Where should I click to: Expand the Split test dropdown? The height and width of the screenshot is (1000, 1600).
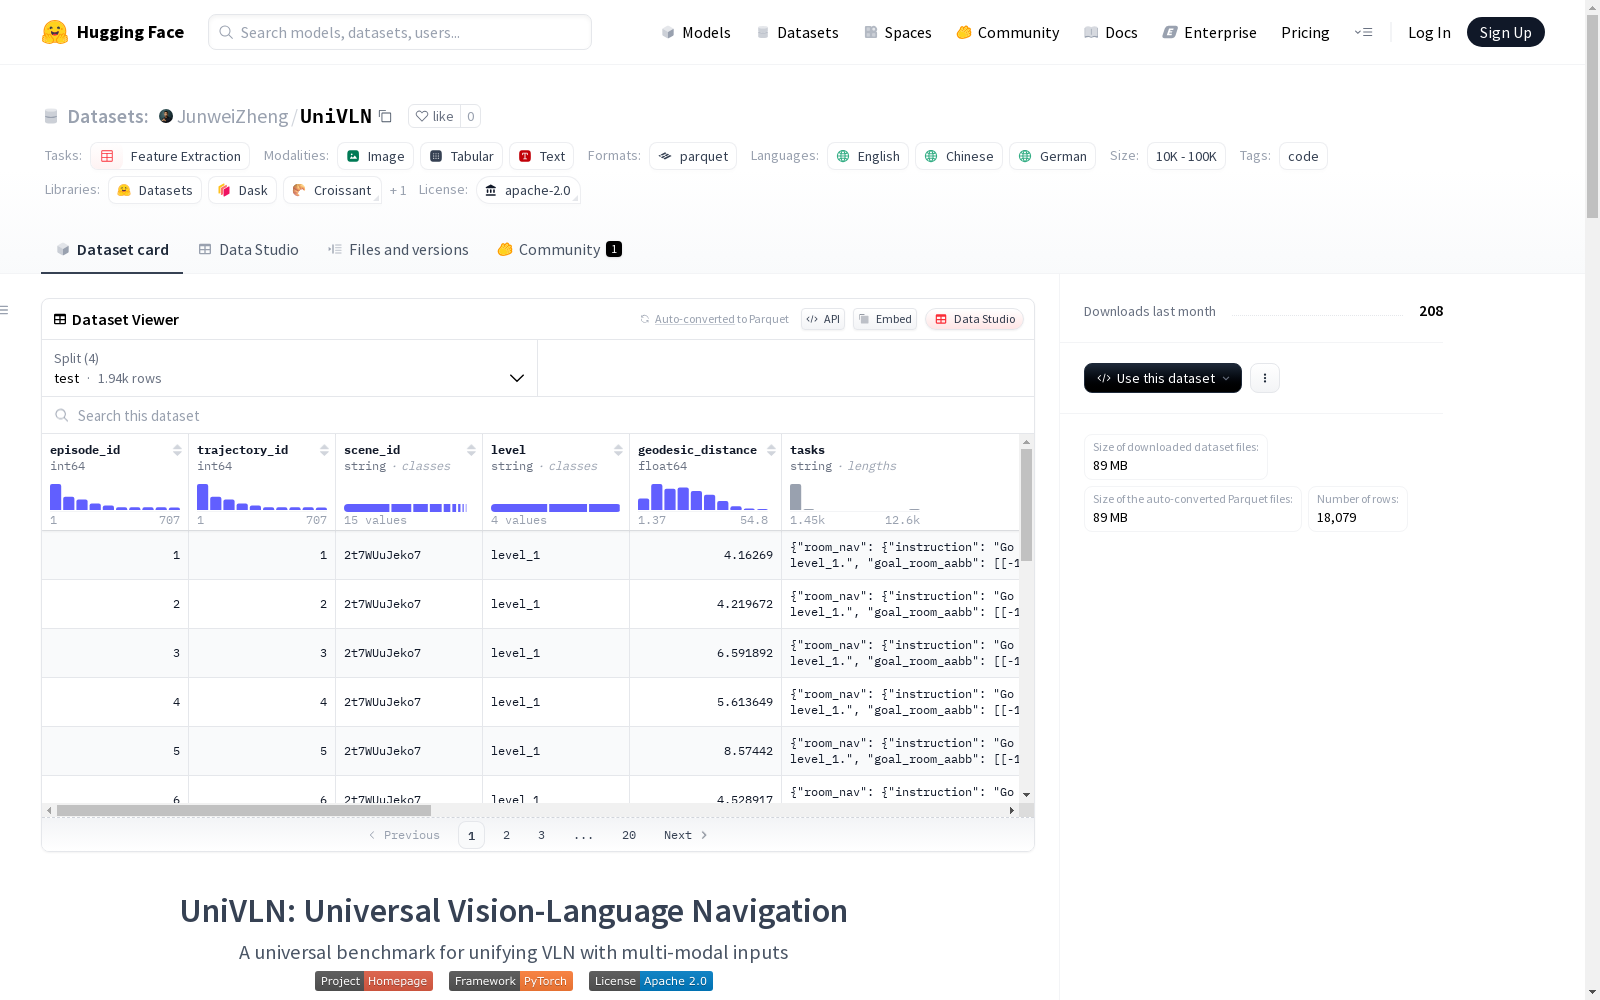(x=289, y=368)
